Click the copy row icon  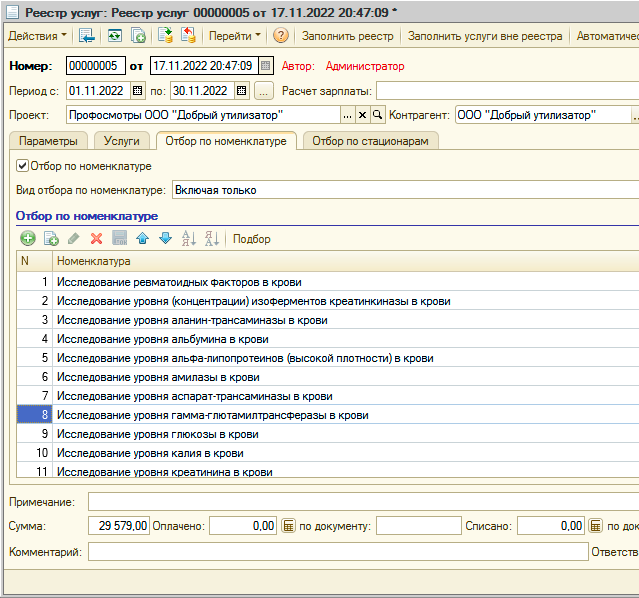(x=51, y=239)
